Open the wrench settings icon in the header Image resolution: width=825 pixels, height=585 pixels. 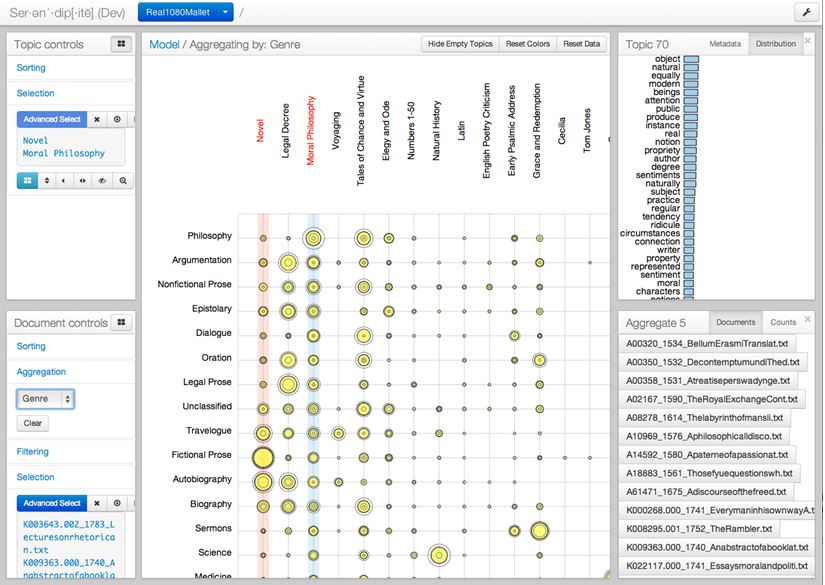point(807,12)
